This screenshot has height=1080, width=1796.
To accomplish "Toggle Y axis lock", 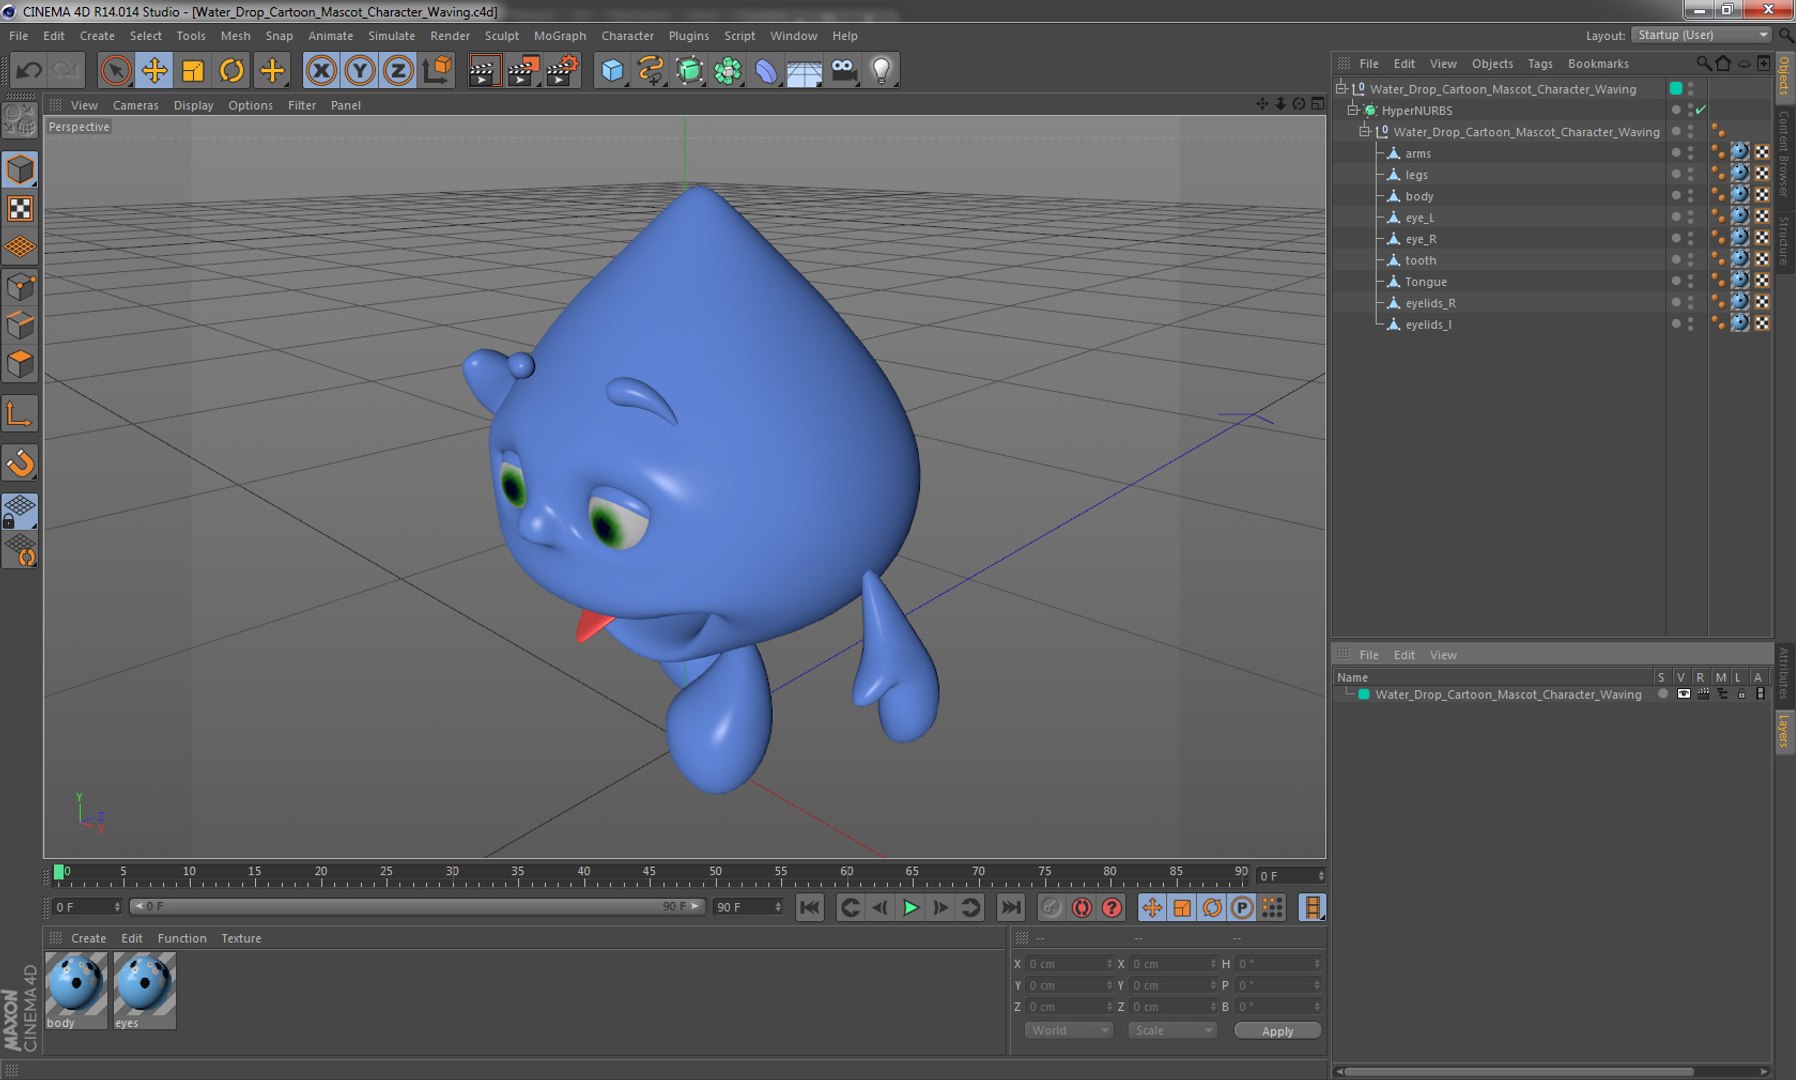I will click(x=360, y=70).
